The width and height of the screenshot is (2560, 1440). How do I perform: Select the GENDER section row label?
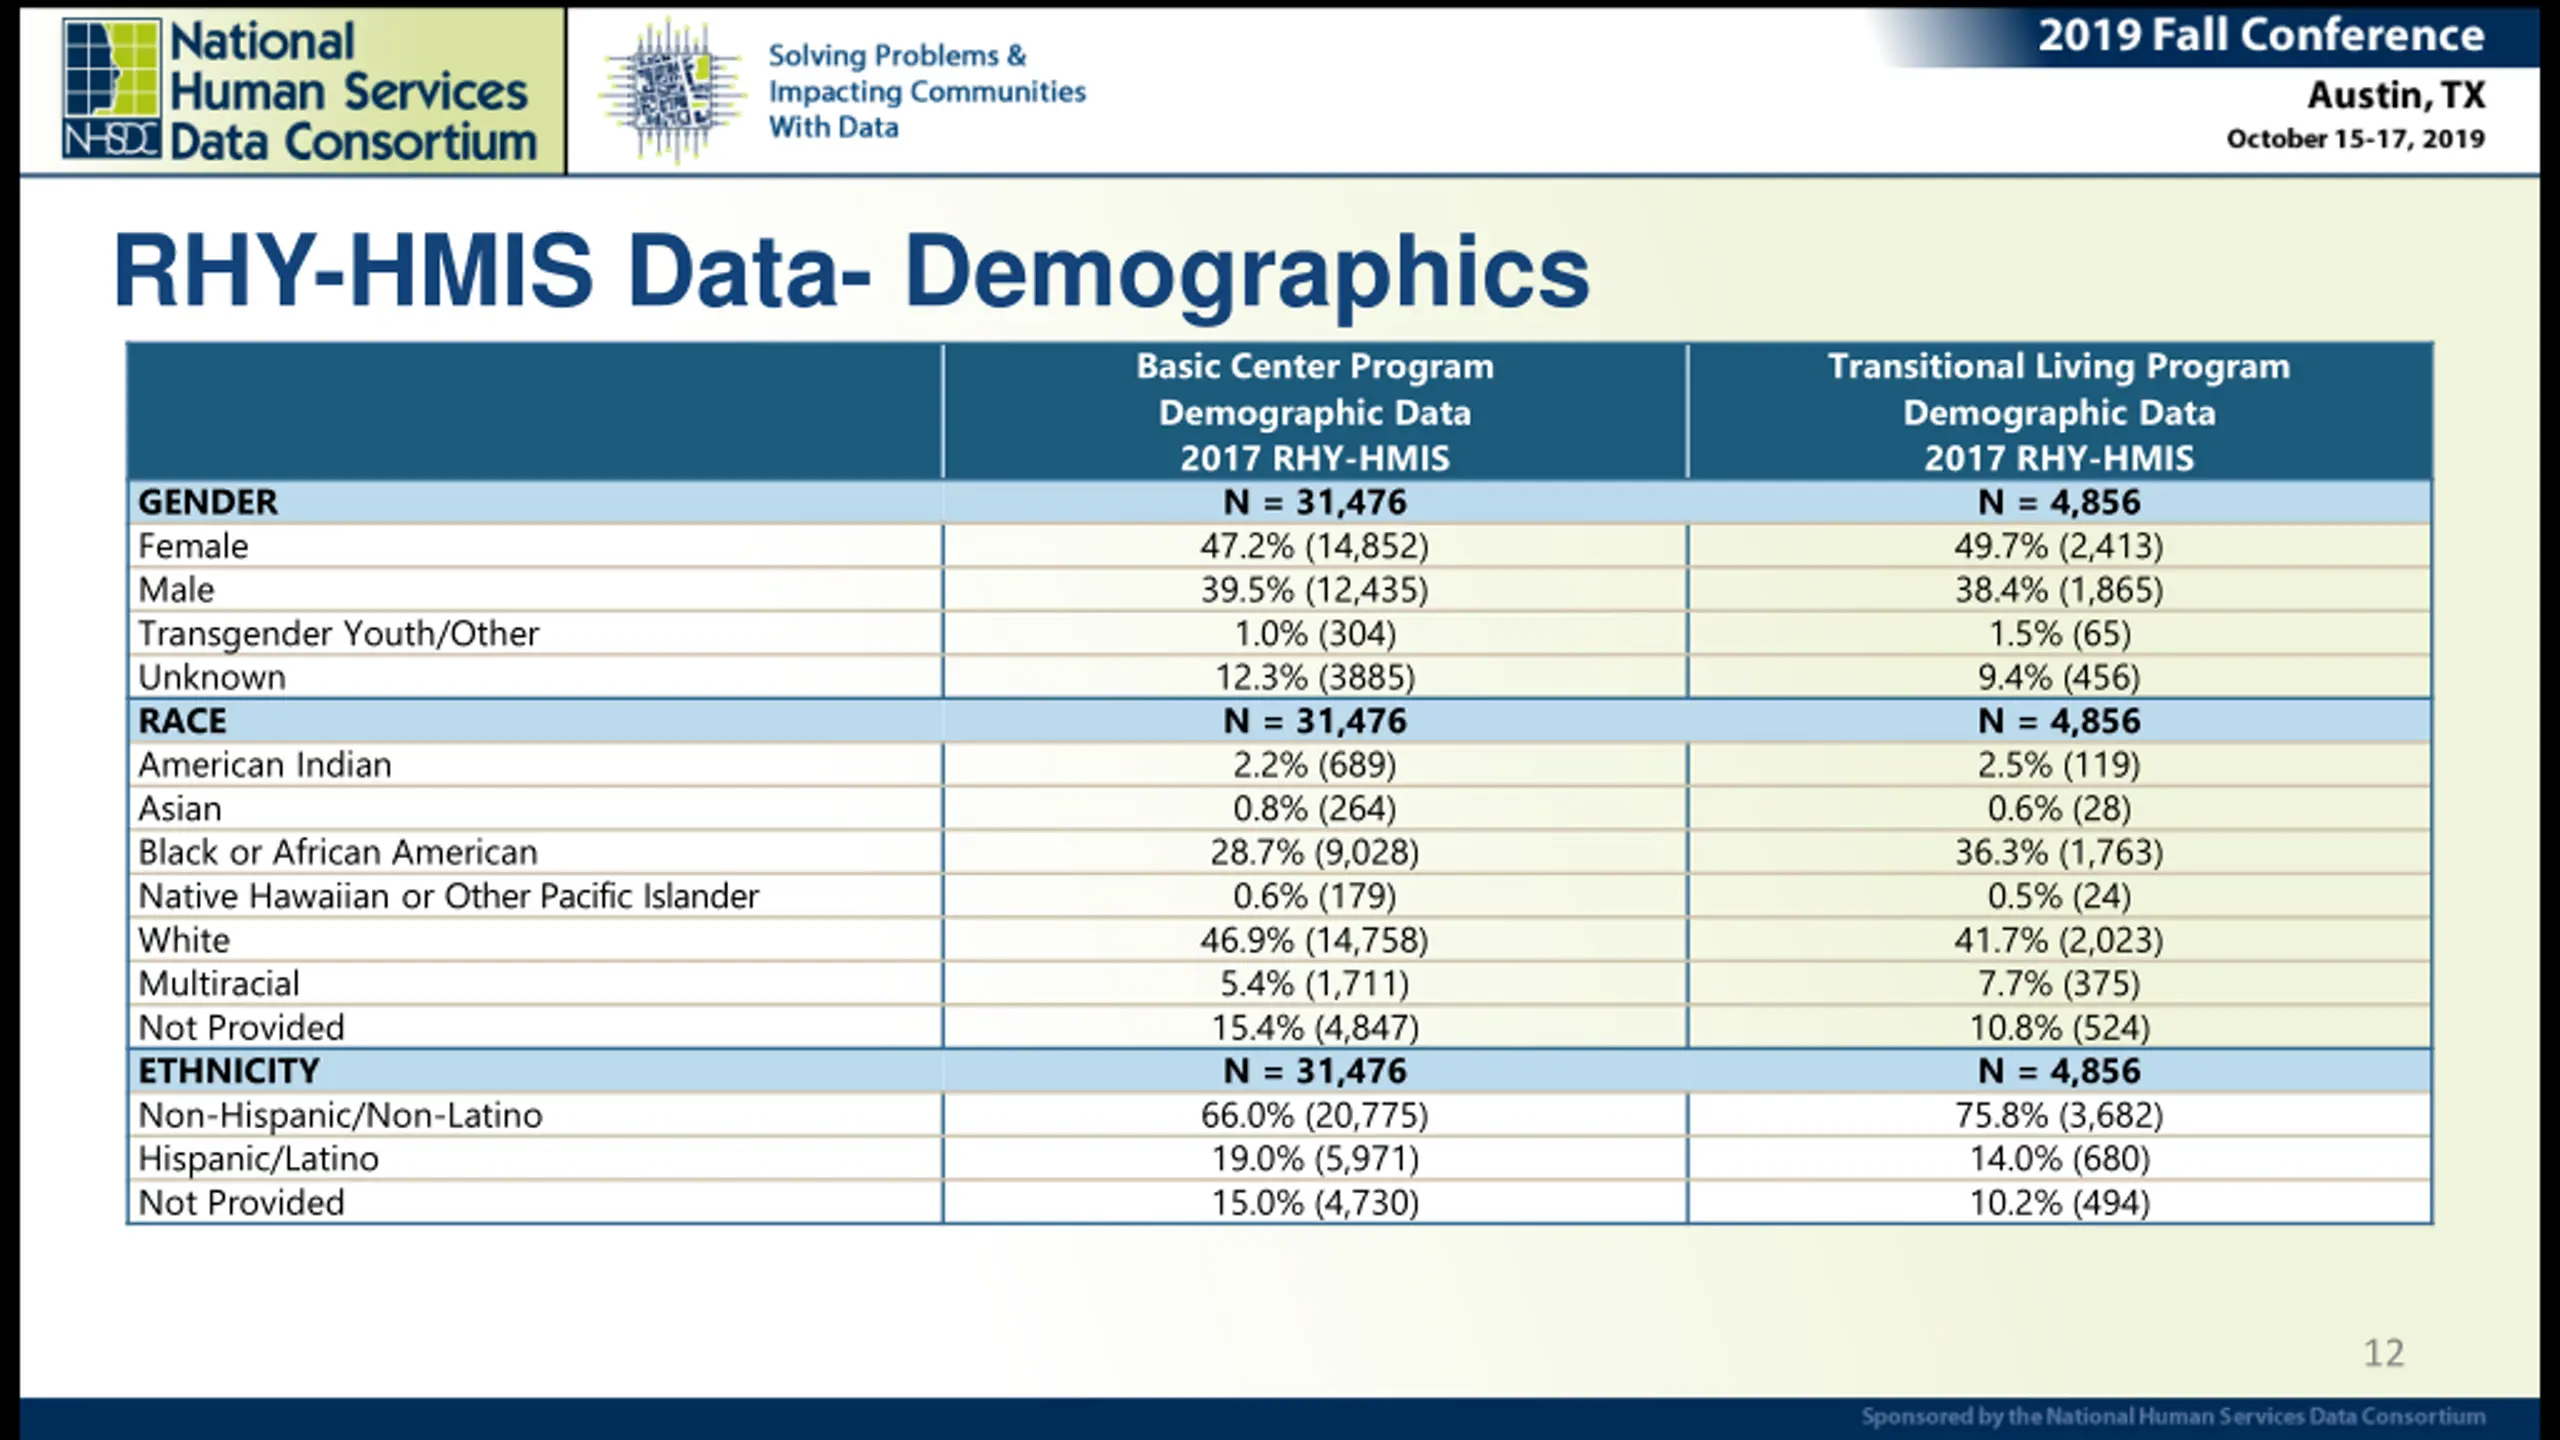pos(207,502)
